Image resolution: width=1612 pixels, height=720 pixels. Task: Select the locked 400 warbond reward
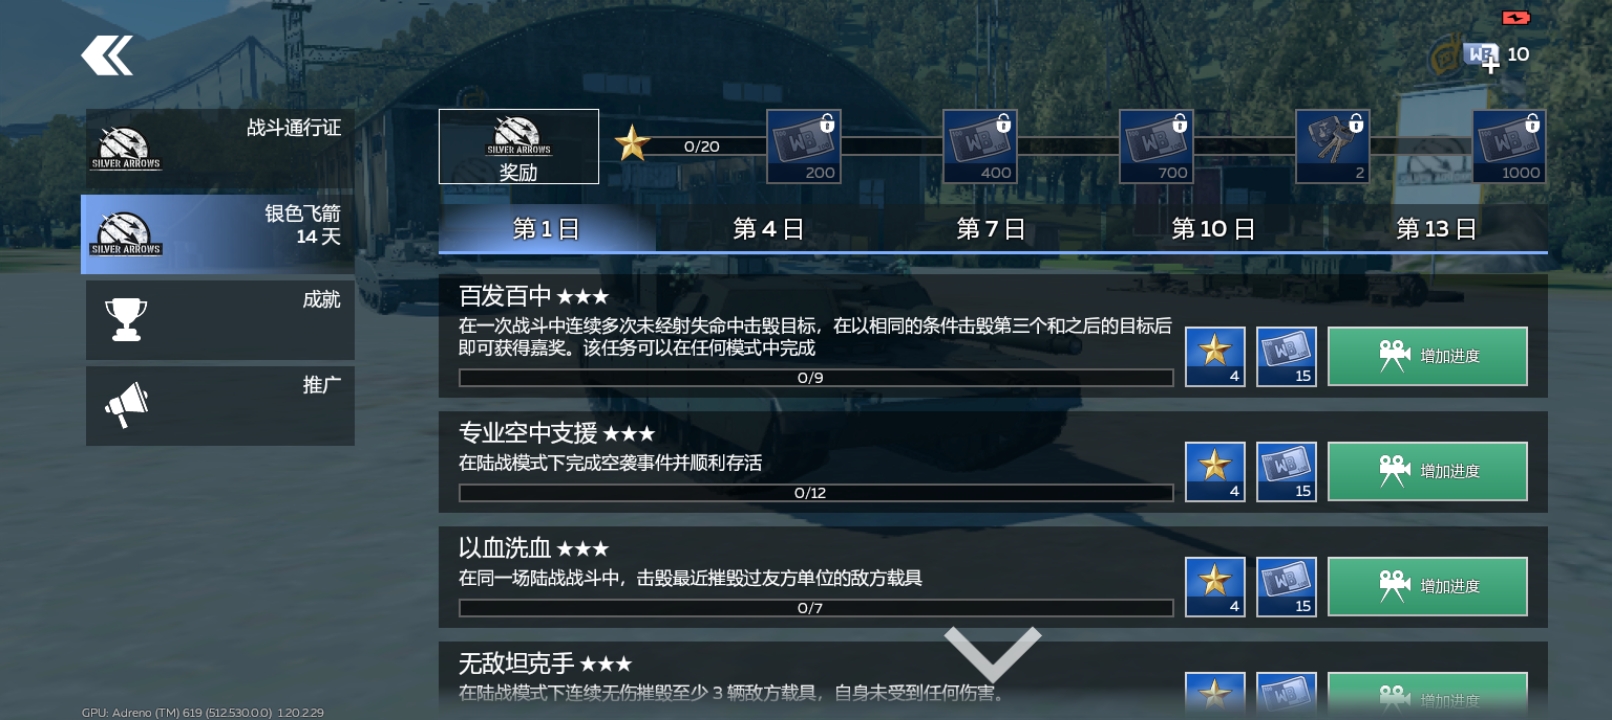click(980, 146)
